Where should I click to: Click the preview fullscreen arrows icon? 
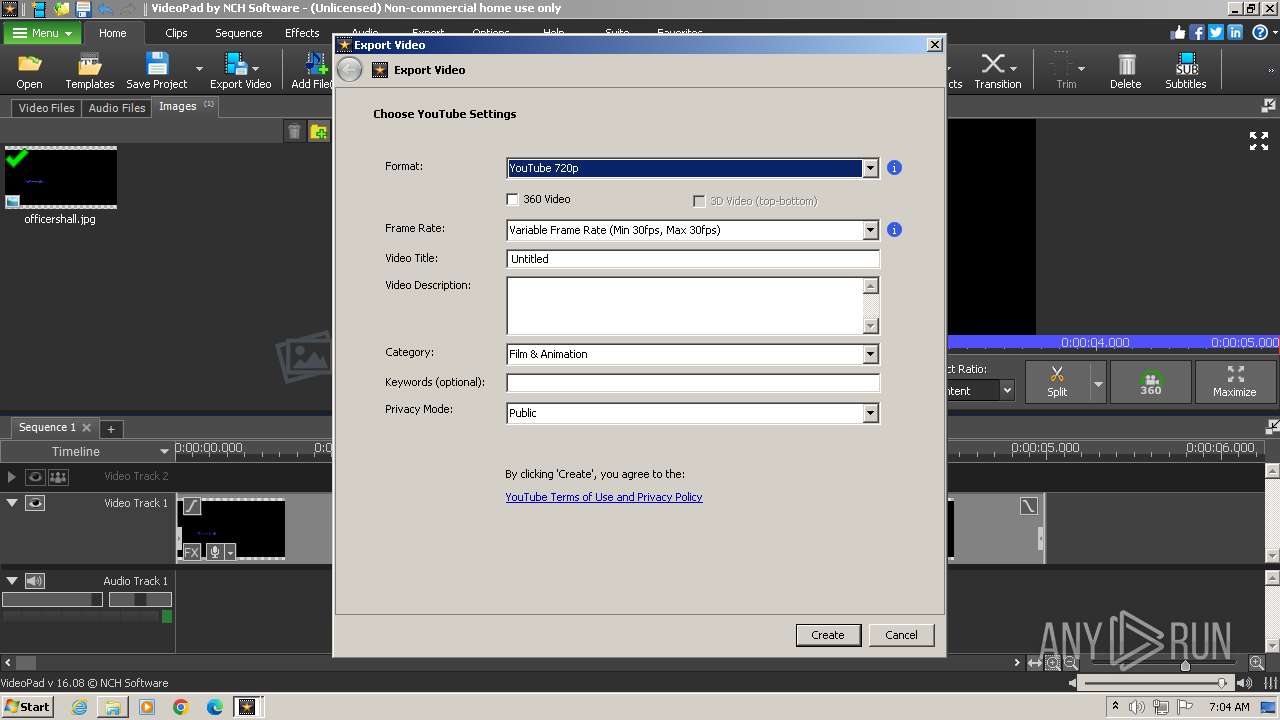[1259, 141]
